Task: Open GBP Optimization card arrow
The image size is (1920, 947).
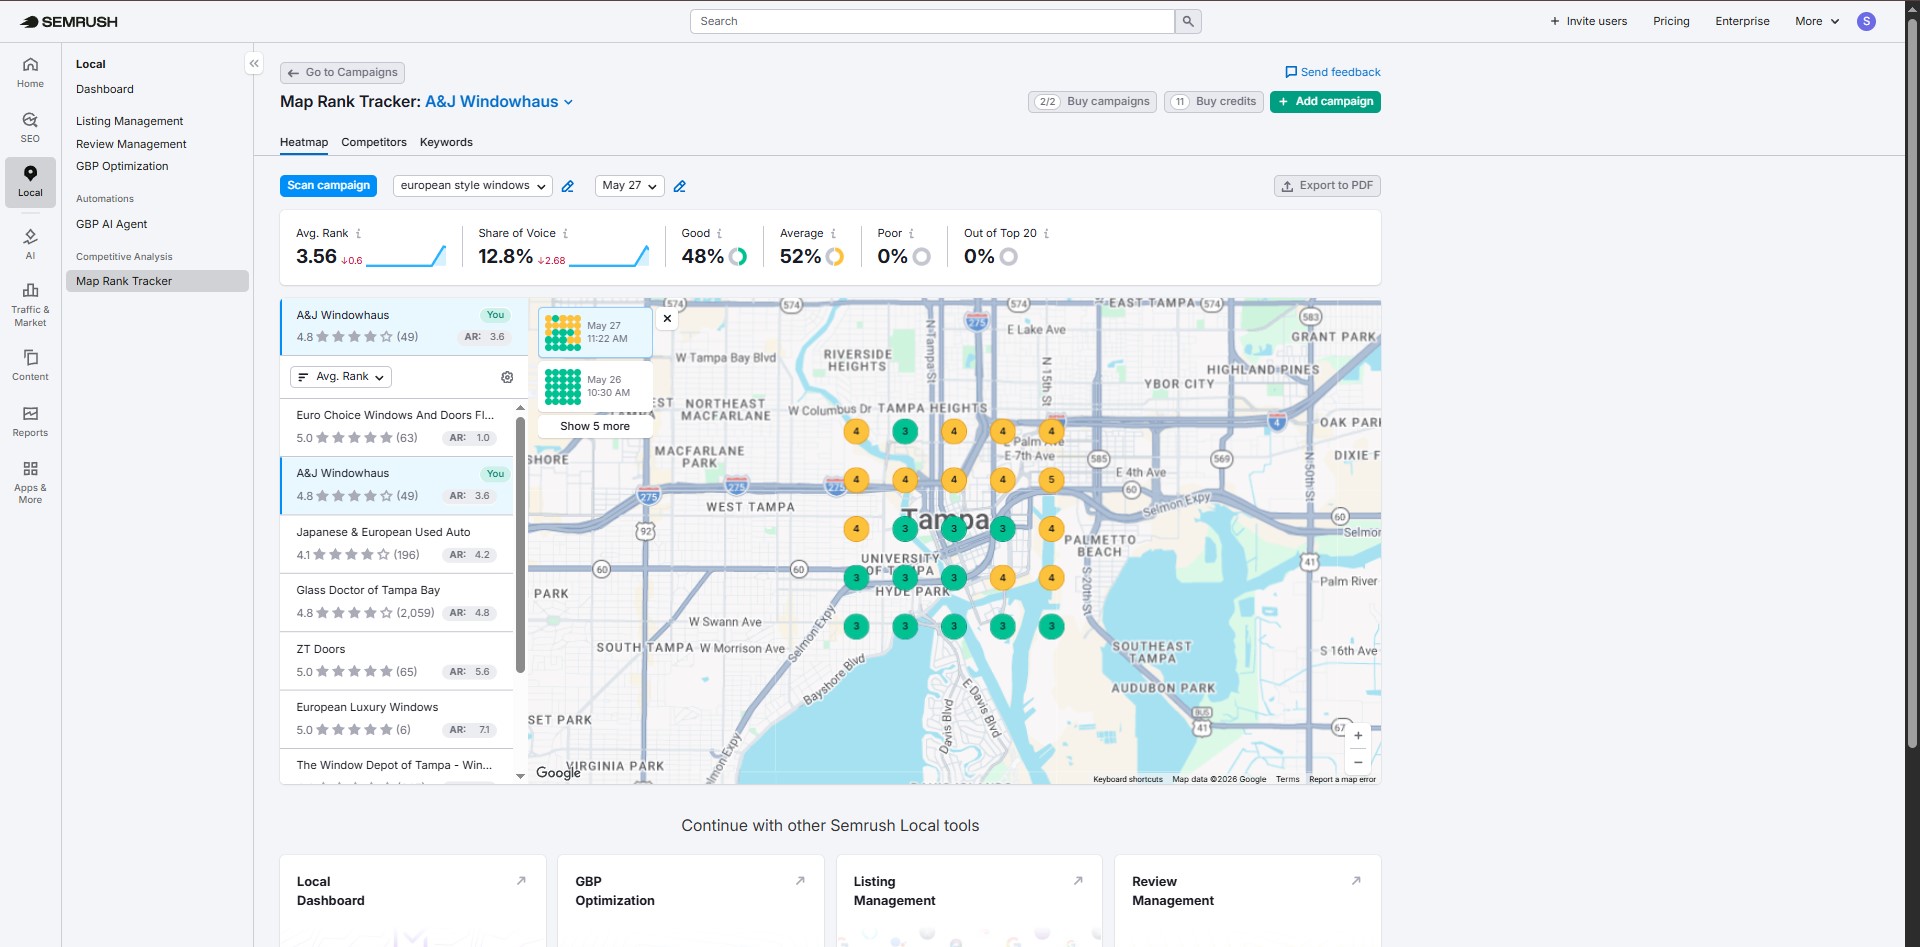Action: point(800,881)
